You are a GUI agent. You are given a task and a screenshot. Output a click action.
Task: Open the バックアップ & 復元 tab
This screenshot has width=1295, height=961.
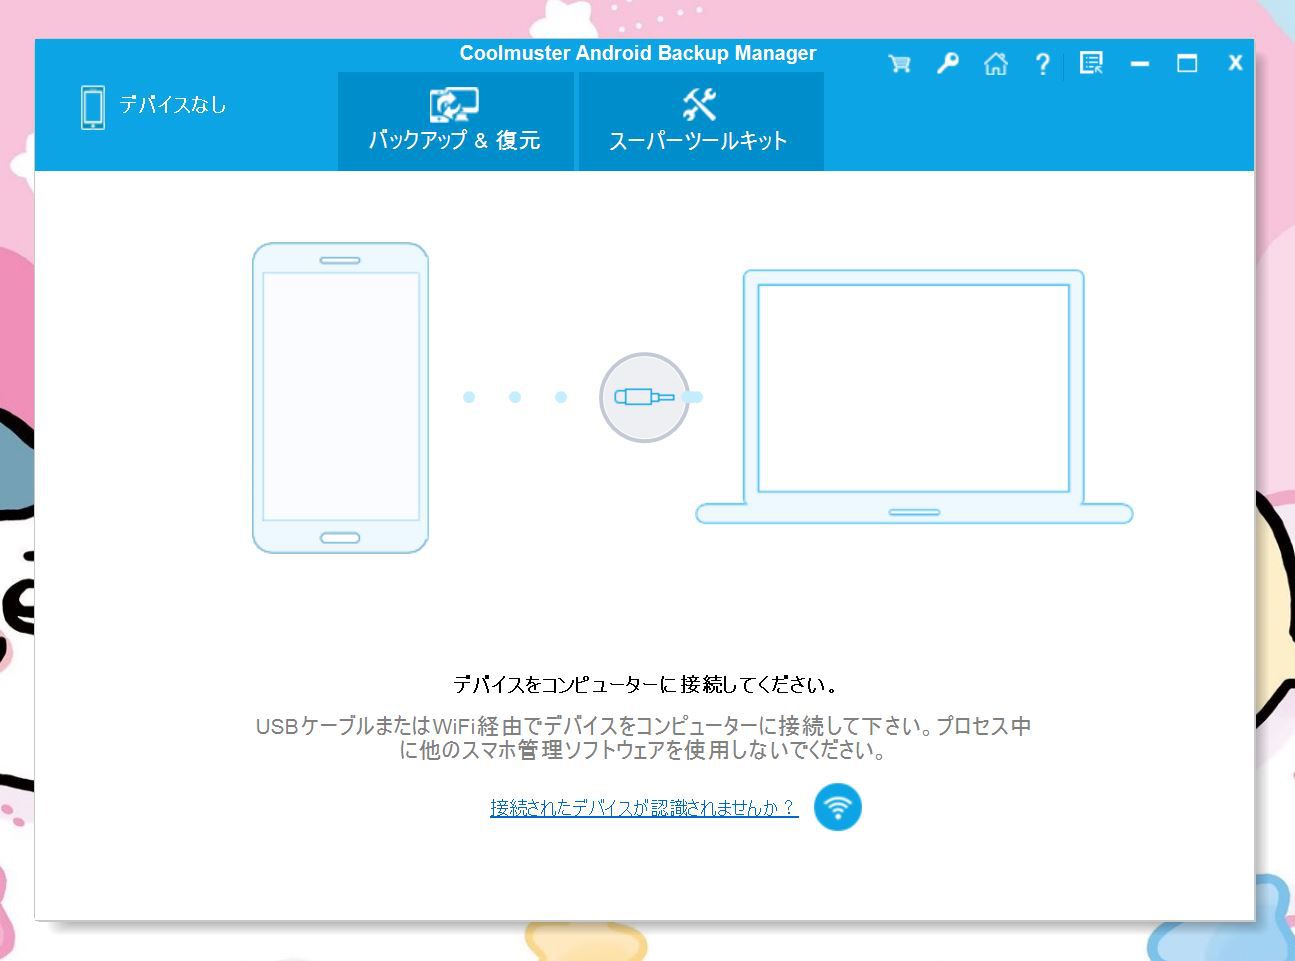point(456,121)
